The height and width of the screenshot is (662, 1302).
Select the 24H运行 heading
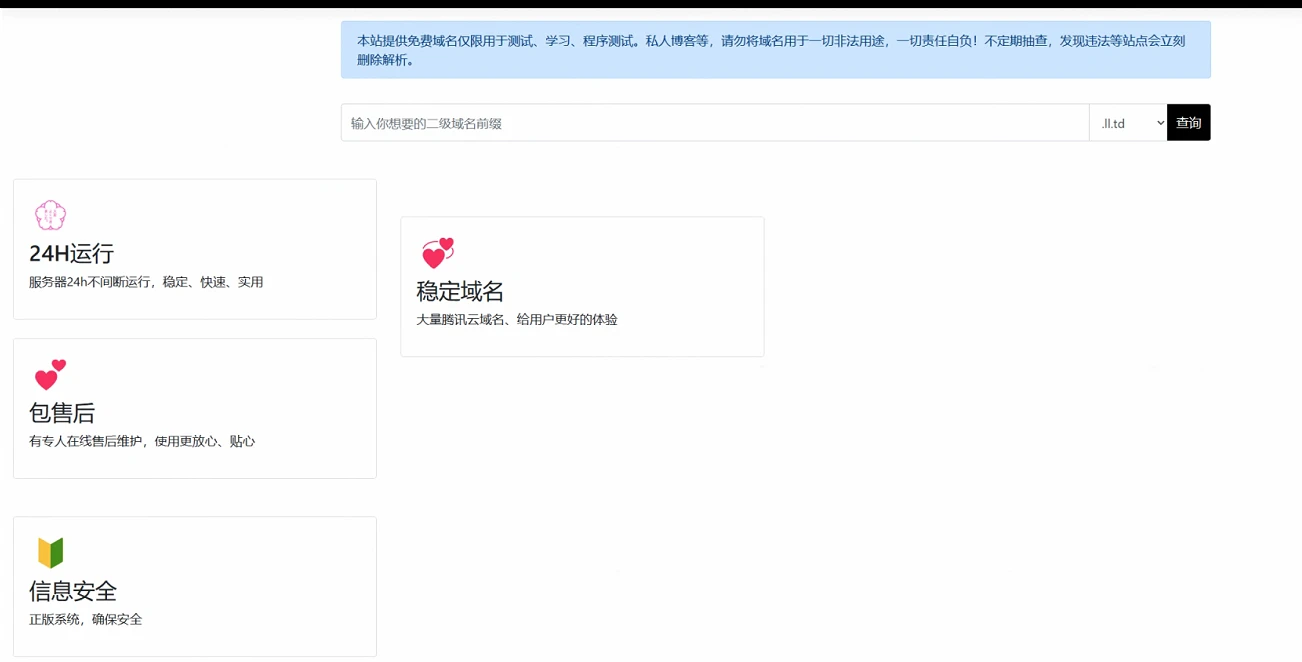tap(71, 254)
